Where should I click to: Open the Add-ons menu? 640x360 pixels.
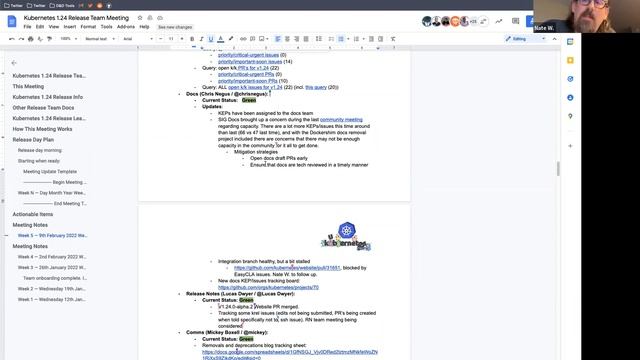click(x=126, y=27)
